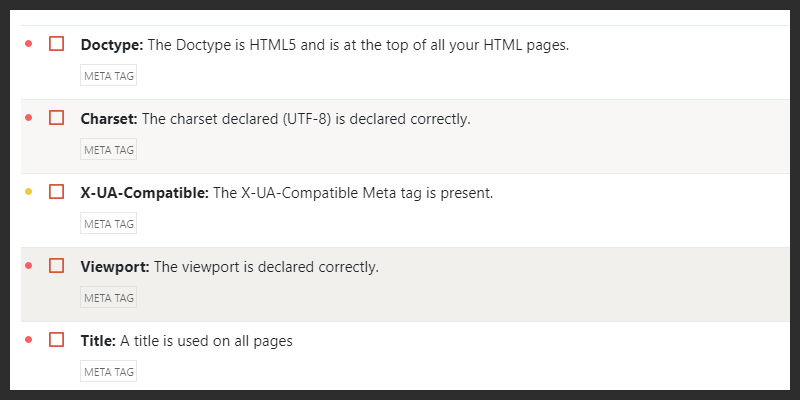
Task: Select the X-UA-Compatible heading text
Action: [x=144, y=193]
